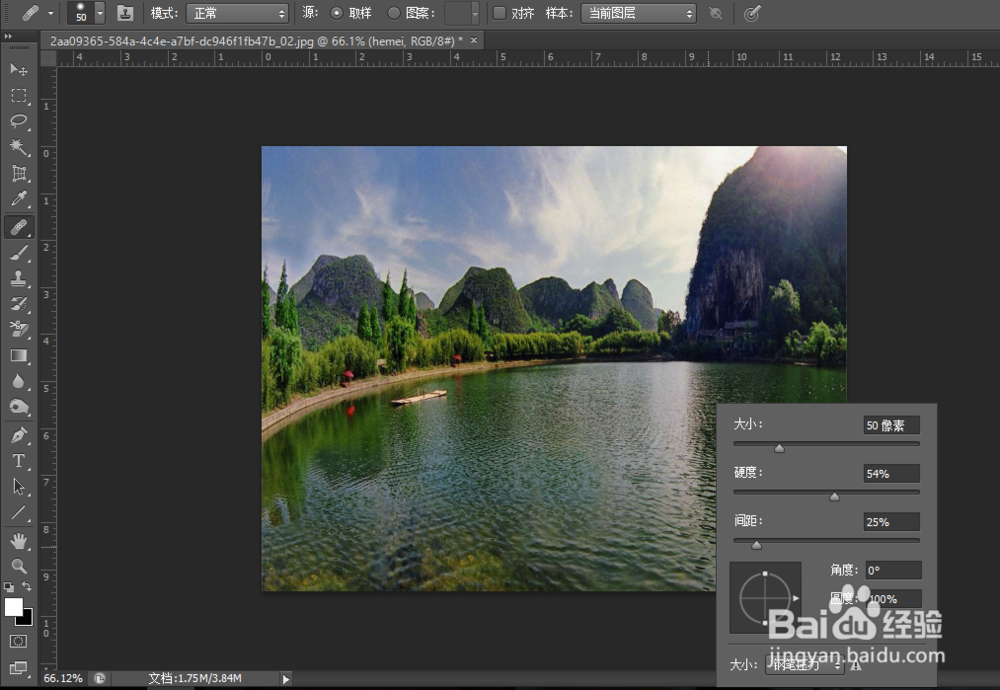Swap foreground and background colors
Screen dimensions: 1000x690
(x=27, y=585)
